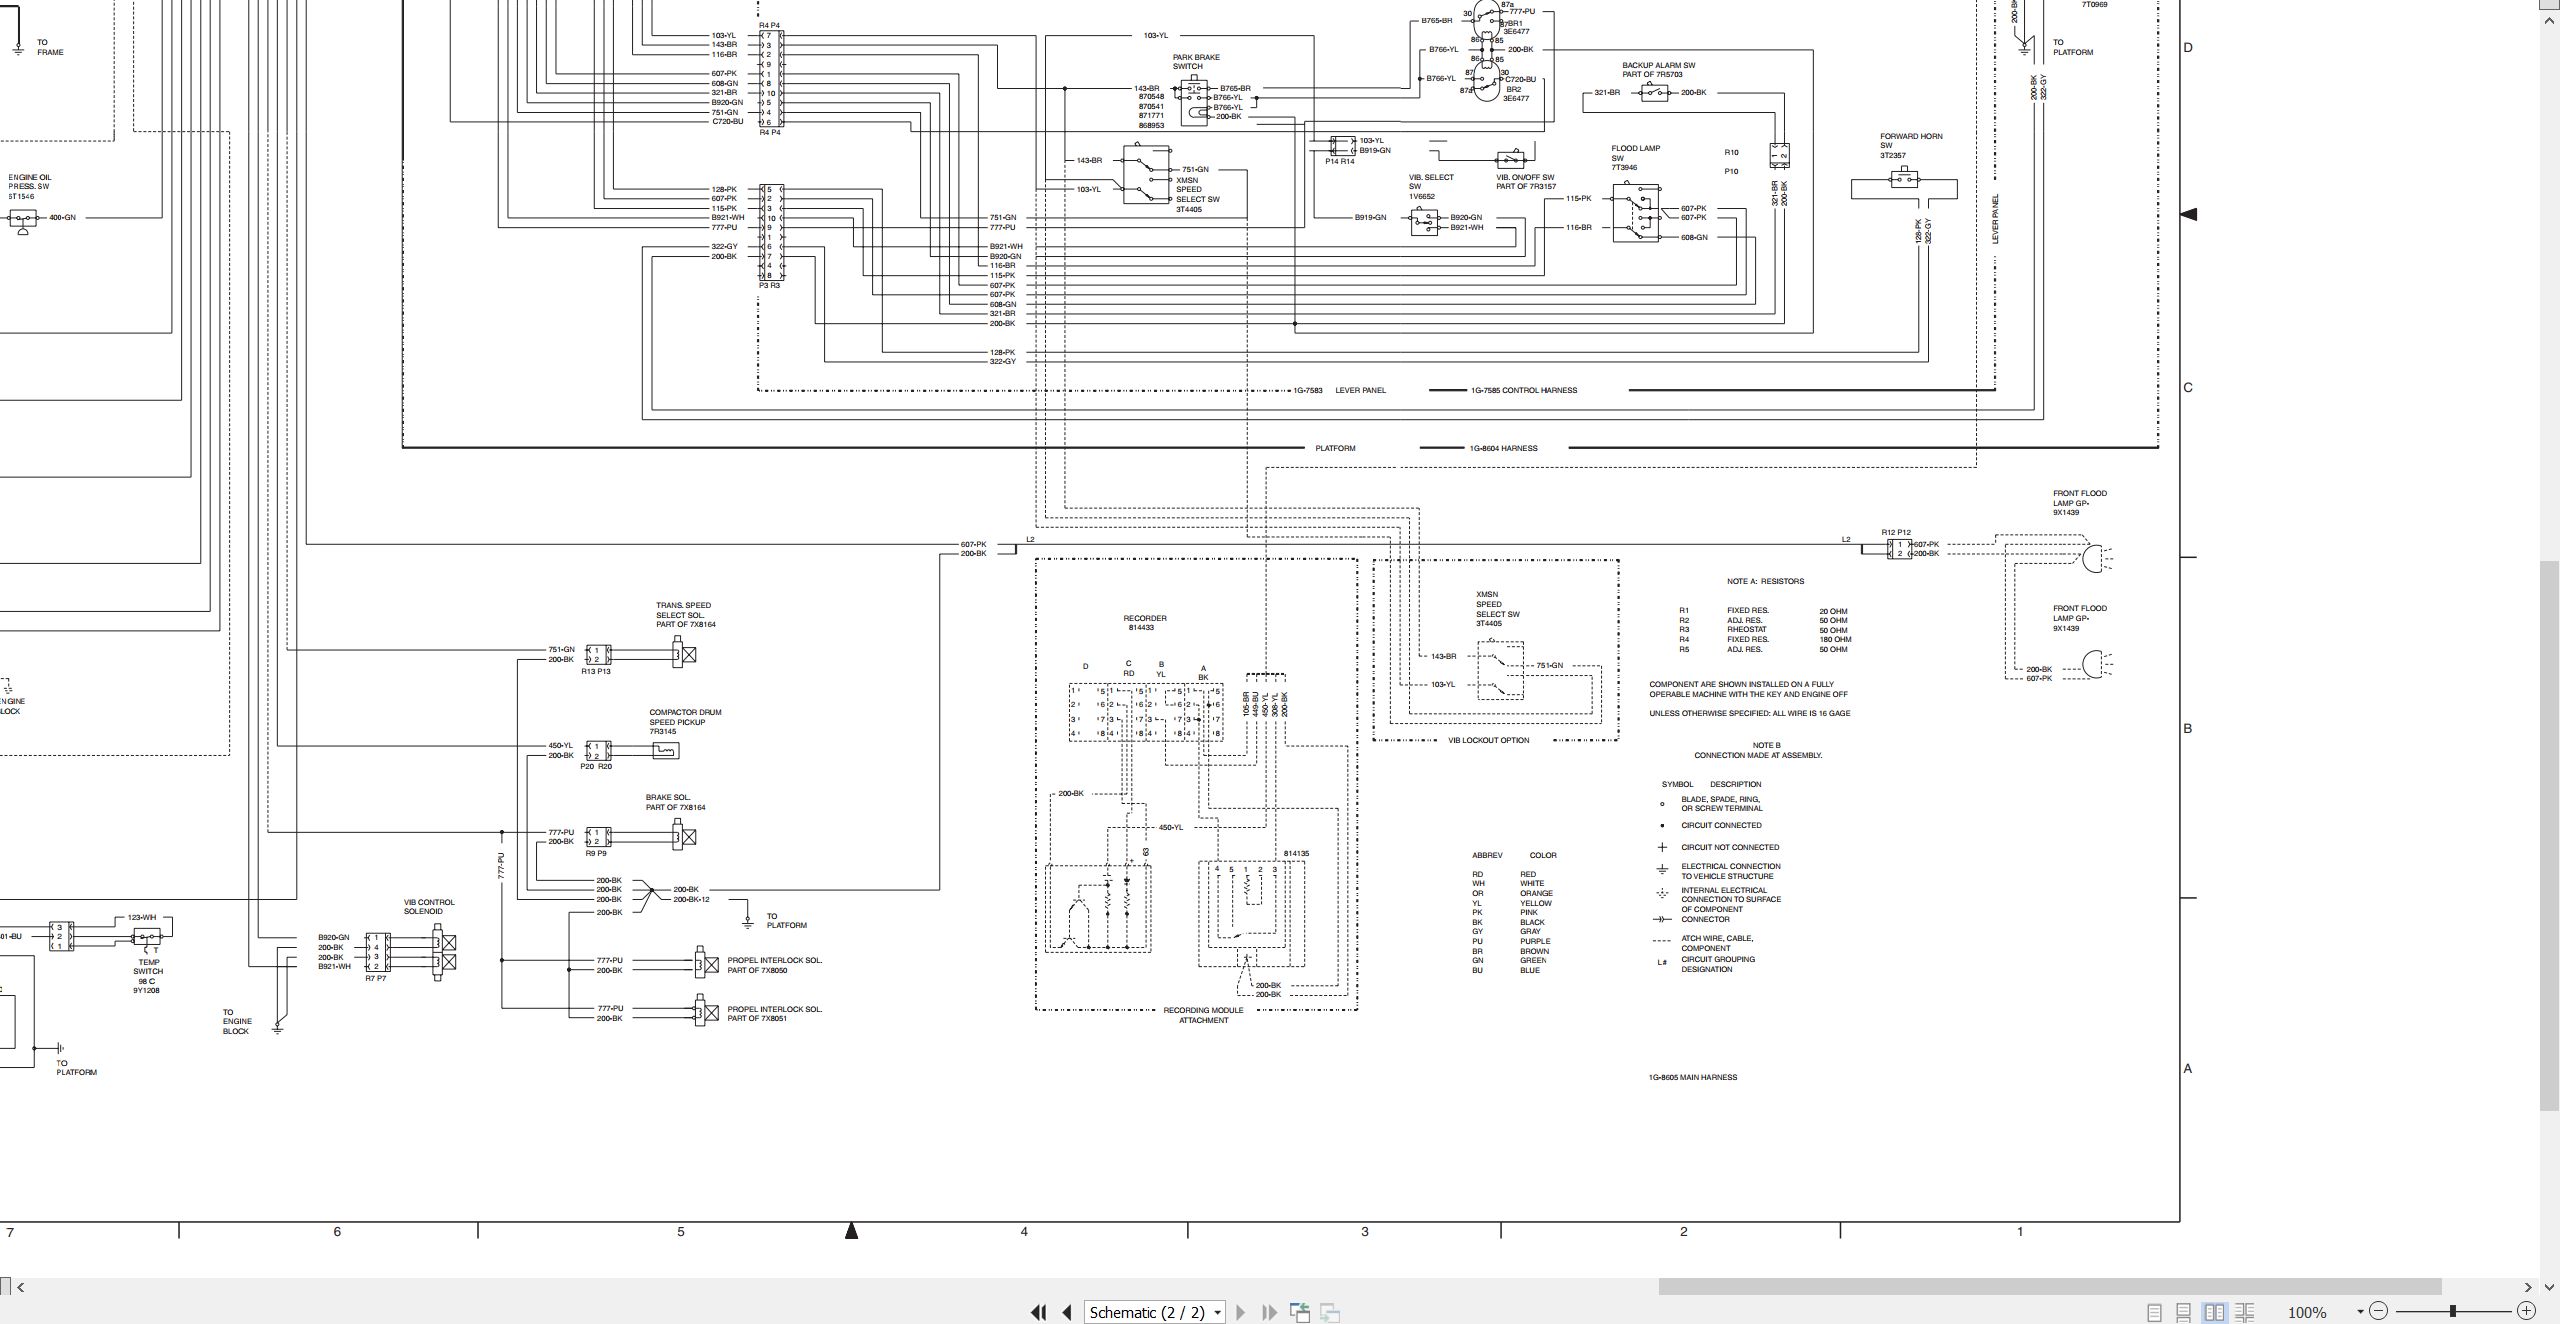Open the zoom level dropdown arrow
The height and width of the screenshot is (1324, 2560).
2360,1312
